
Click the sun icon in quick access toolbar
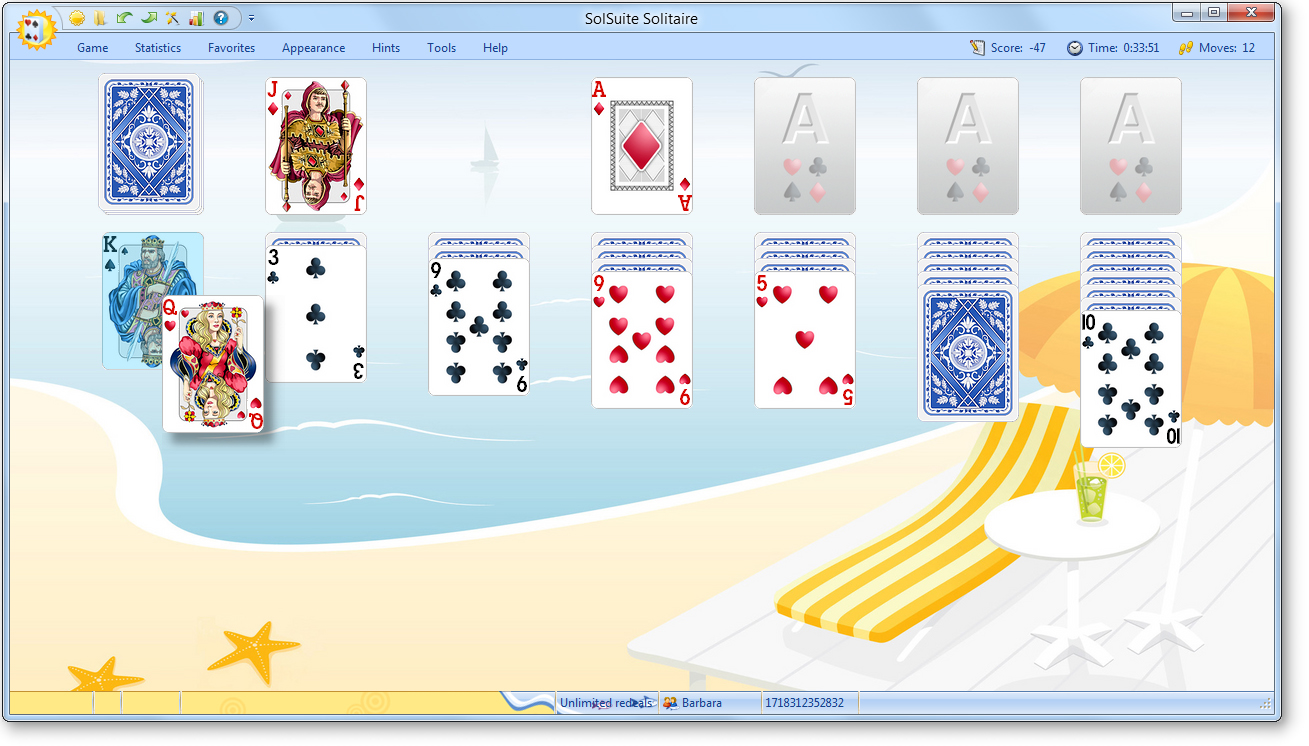pyautogui.click(x=77, y=18)
